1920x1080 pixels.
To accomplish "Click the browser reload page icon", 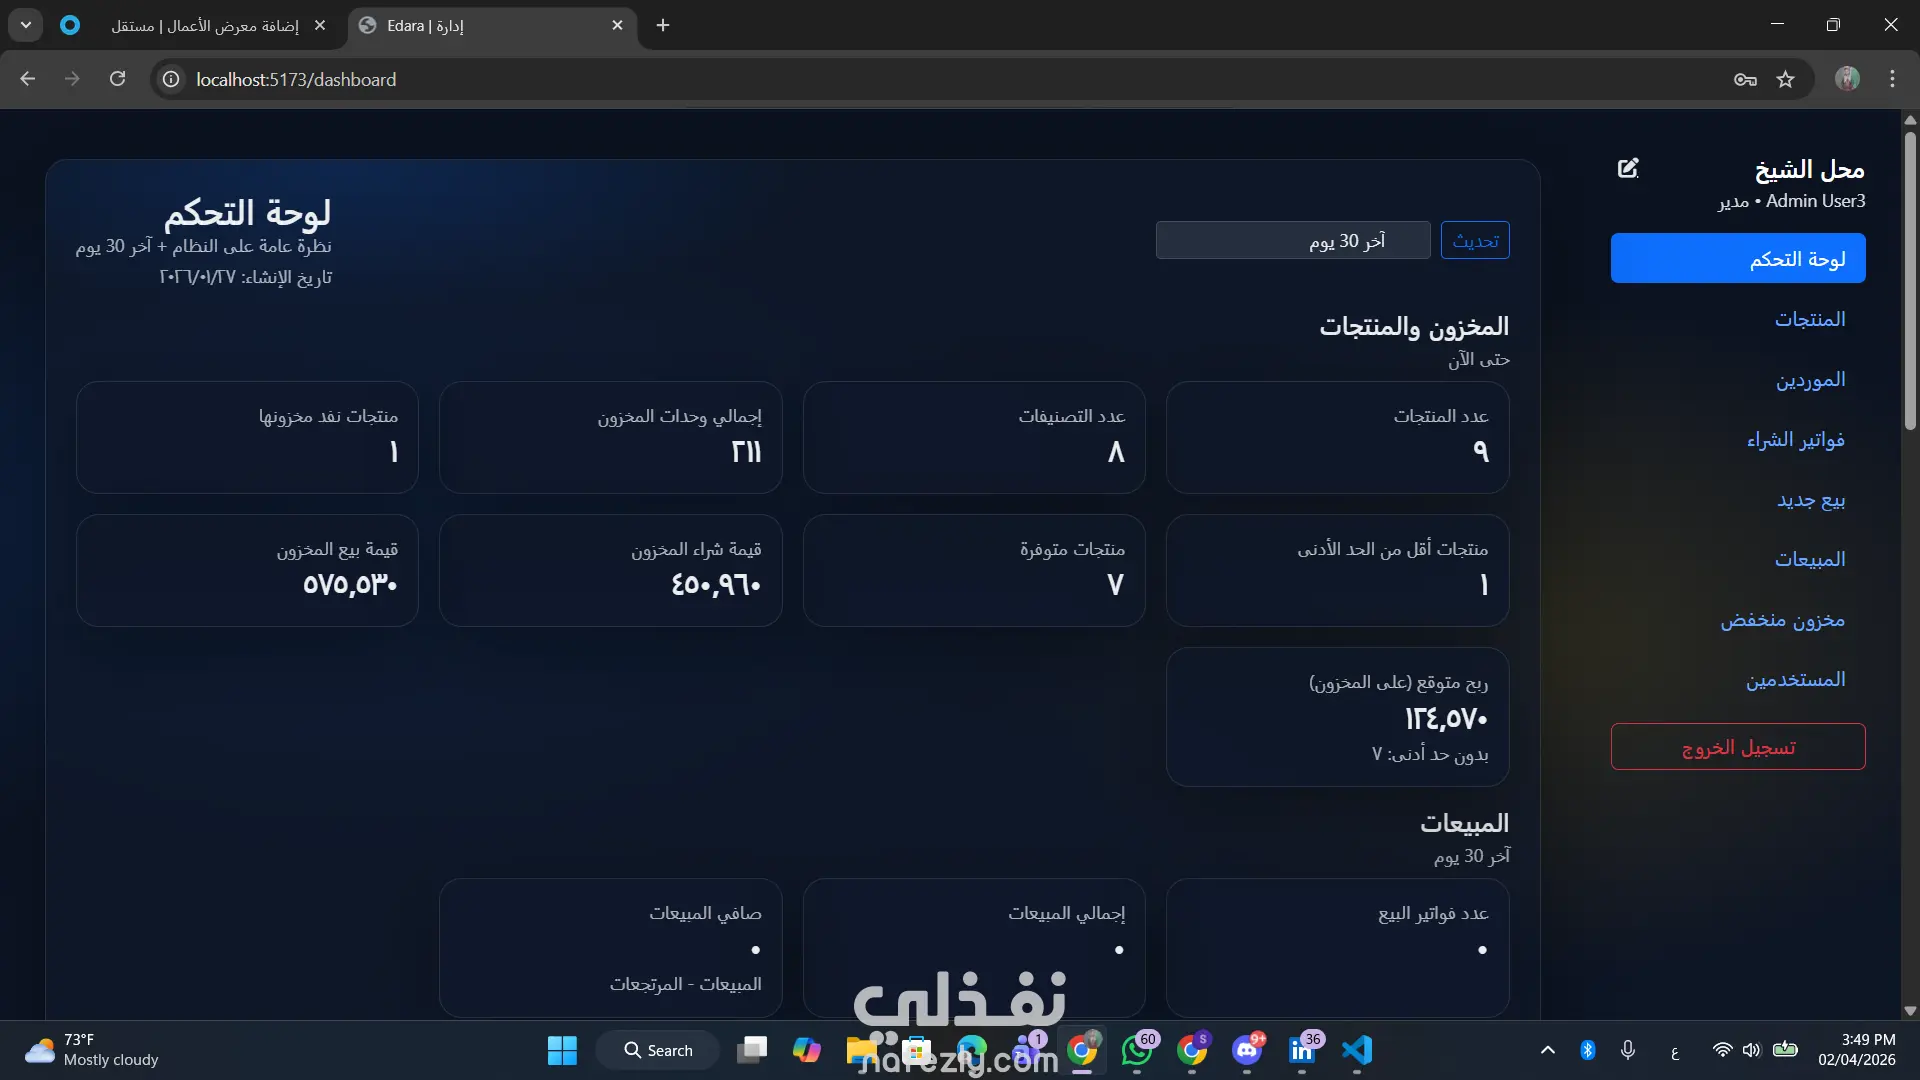I will [117, 79].
